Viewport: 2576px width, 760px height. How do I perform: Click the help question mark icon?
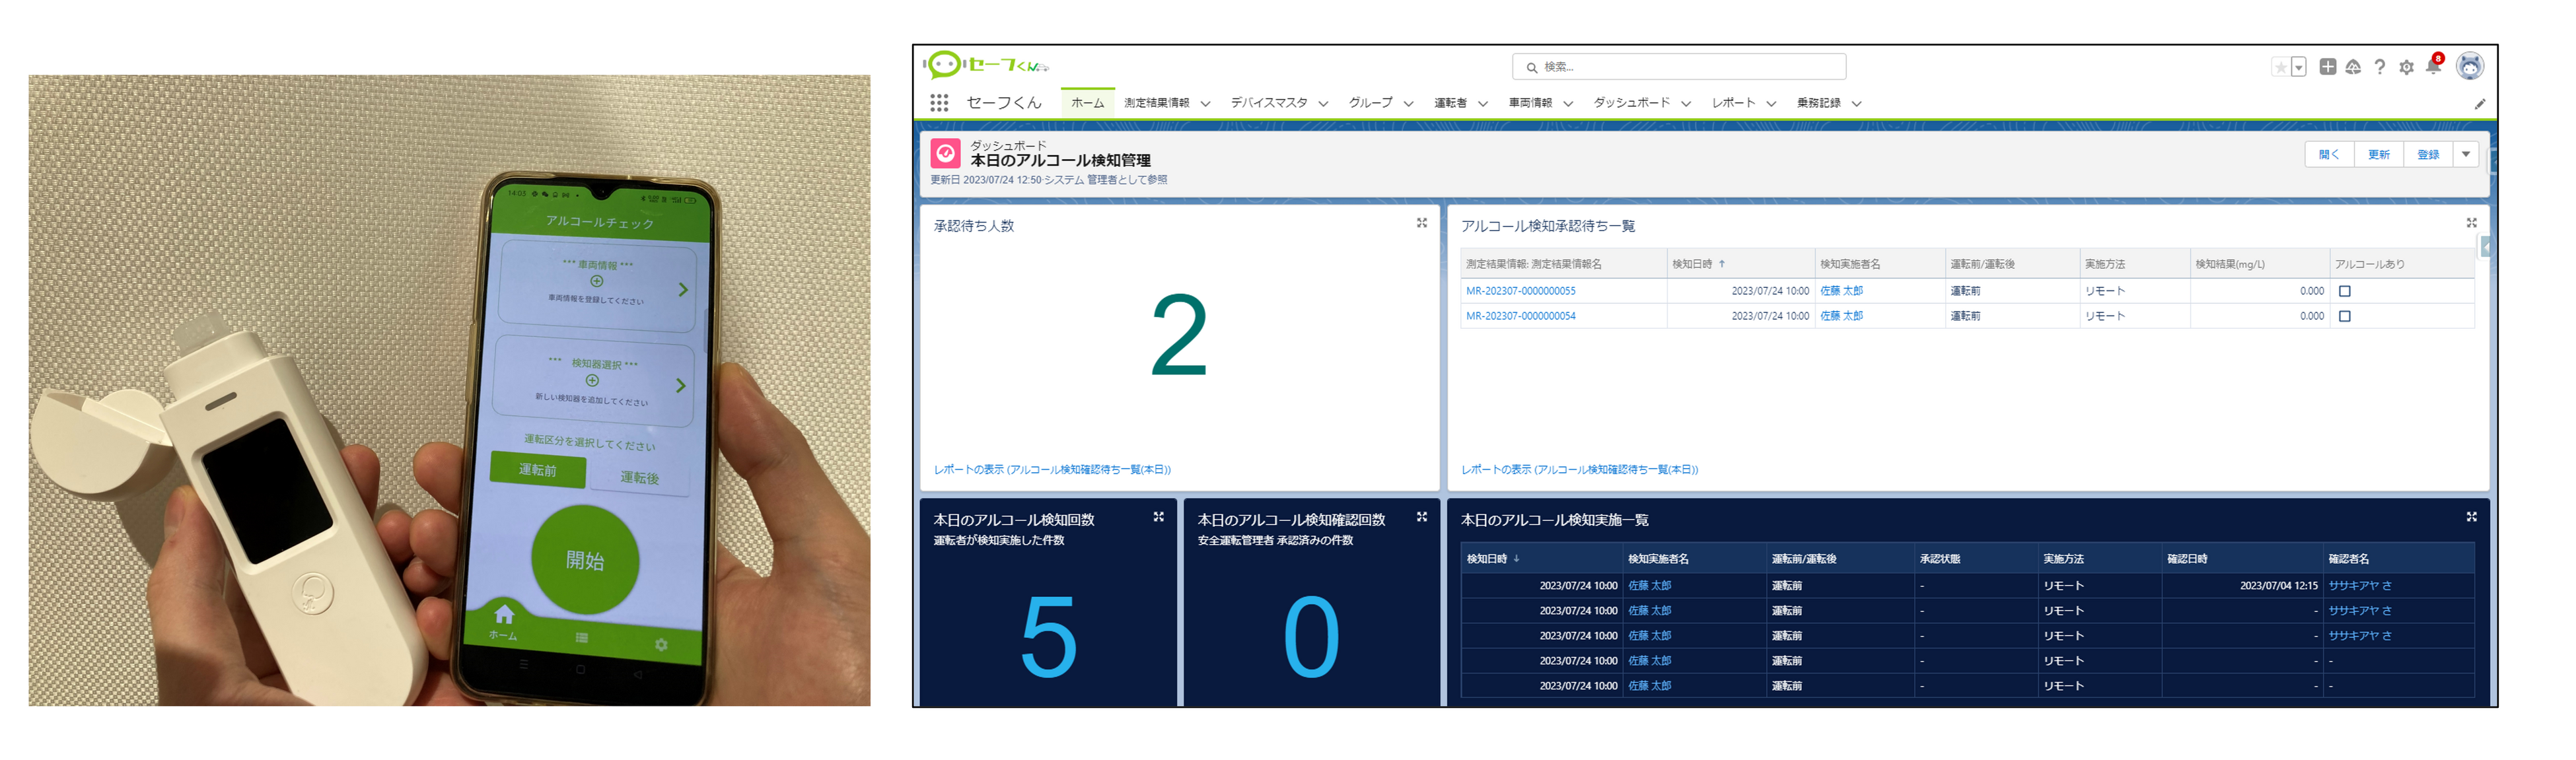point(2380,67)
